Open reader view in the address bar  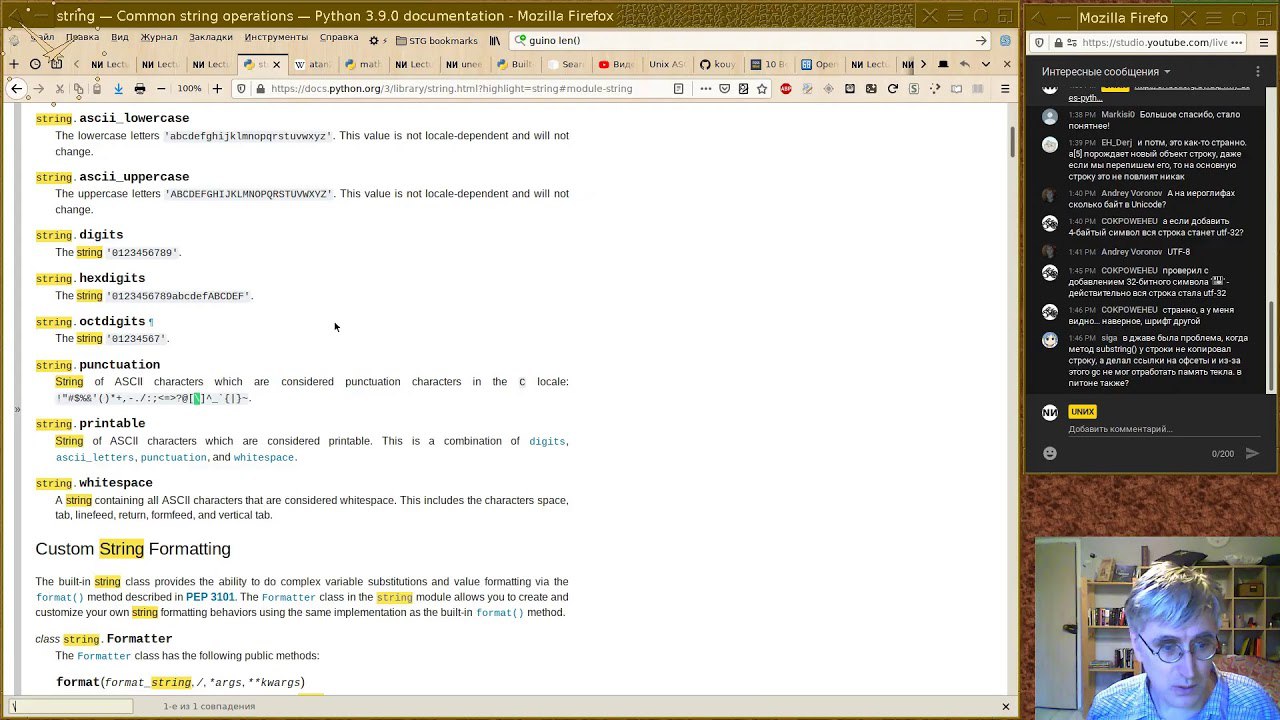click(678, 89)
